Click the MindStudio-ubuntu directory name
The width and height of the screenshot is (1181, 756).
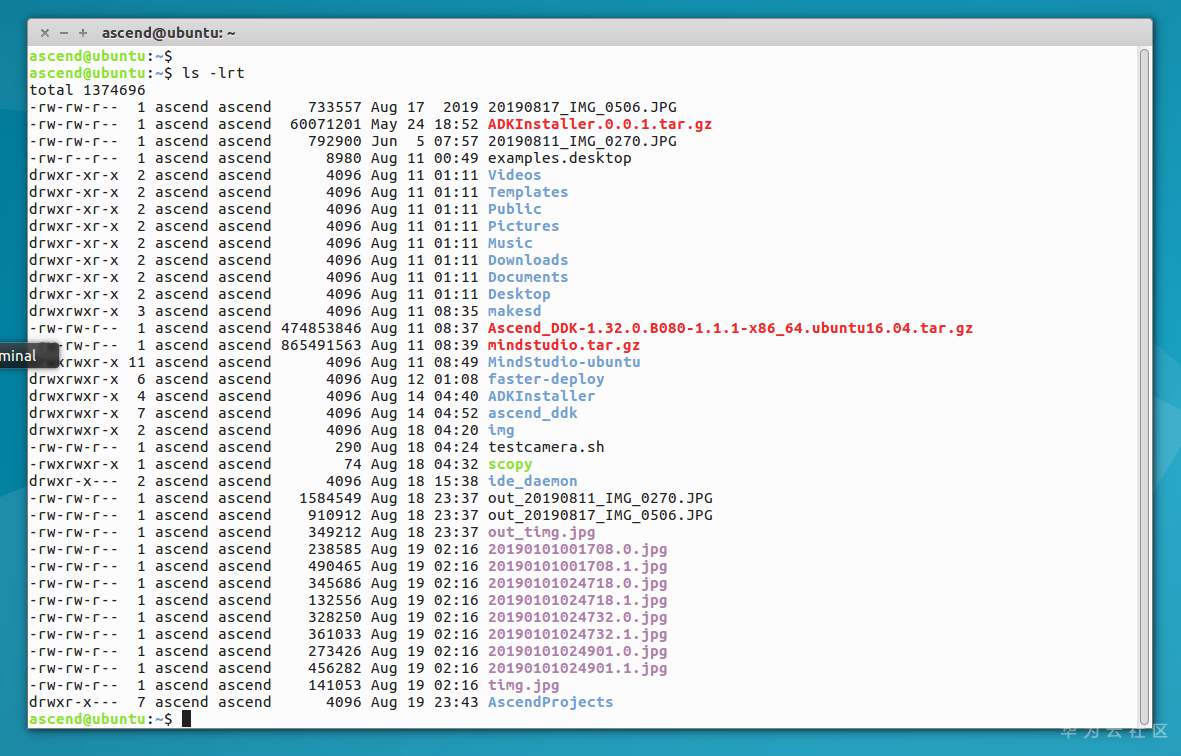[564, 362]
